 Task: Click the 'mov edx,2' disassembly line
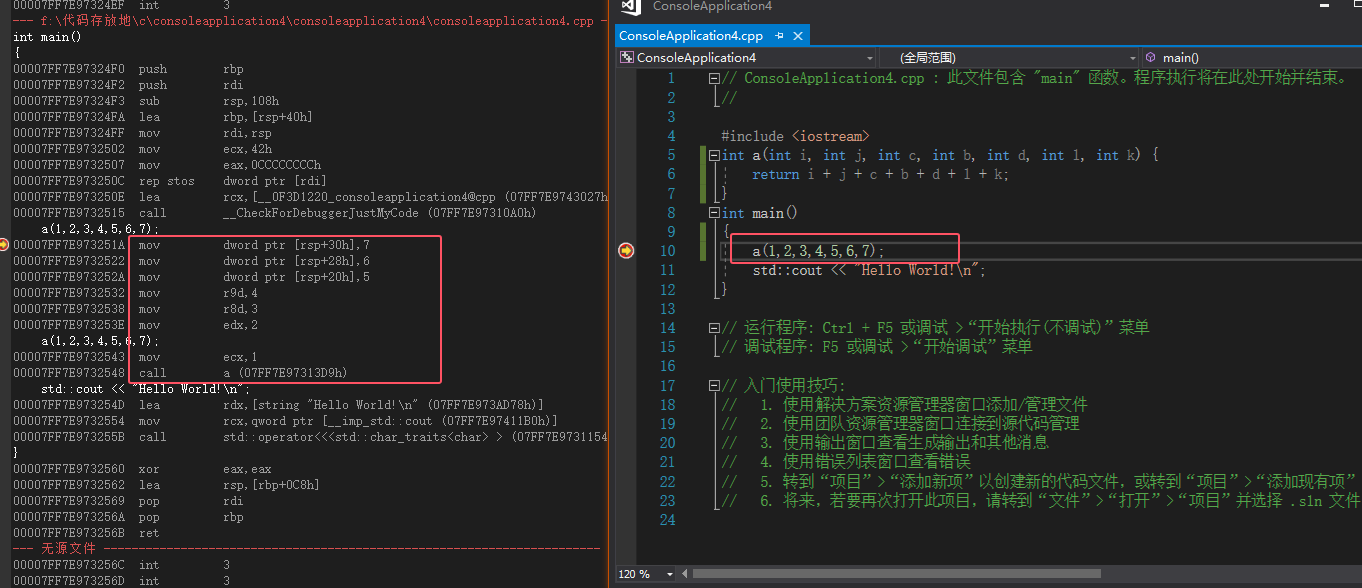(135, 325)
